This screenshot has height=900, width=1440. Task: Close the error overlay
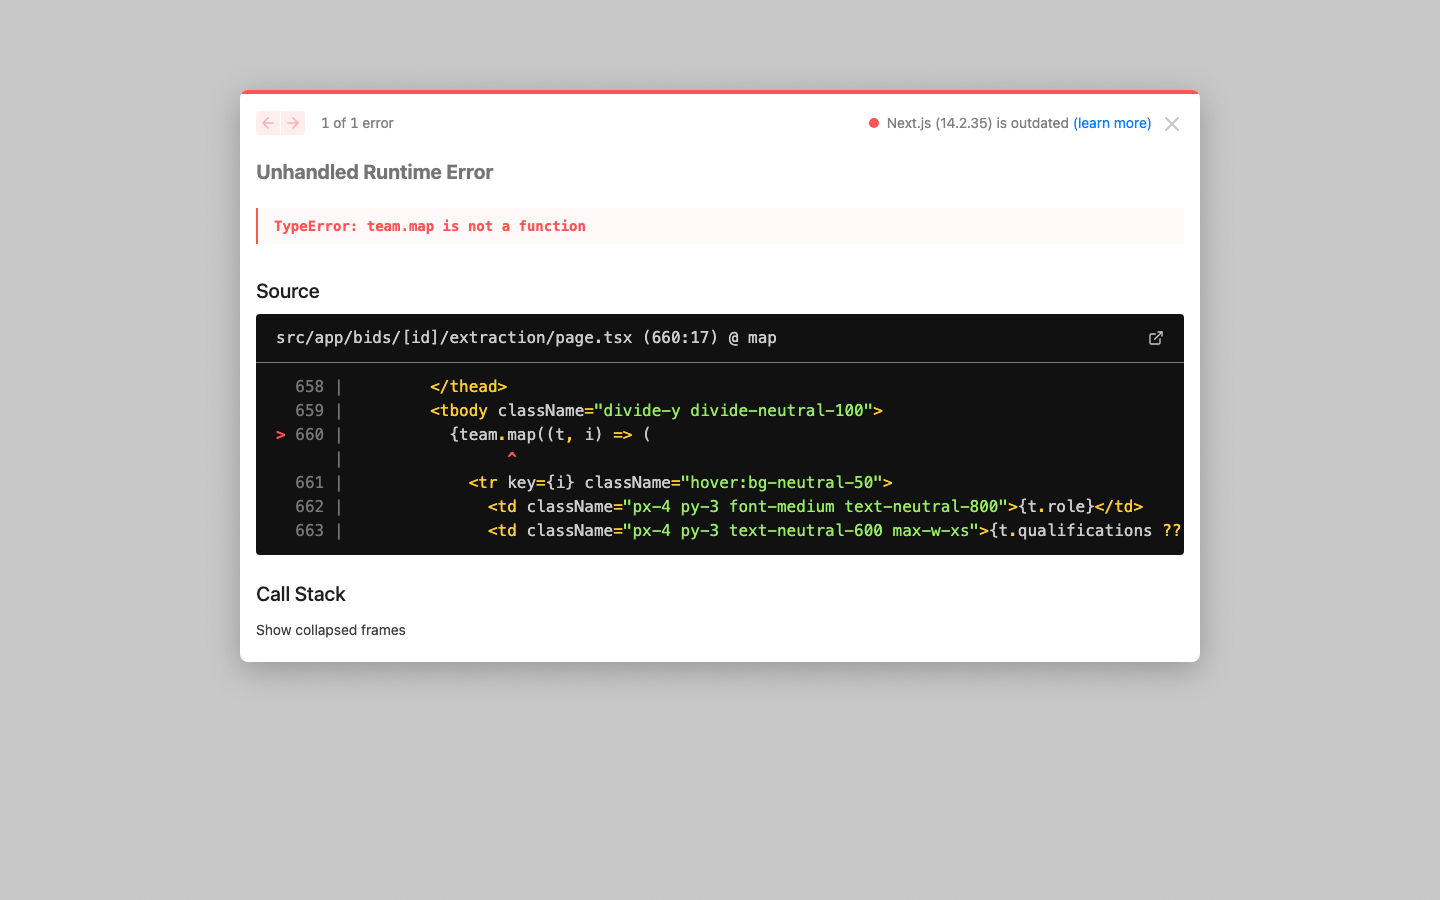tap(1172, 124)
